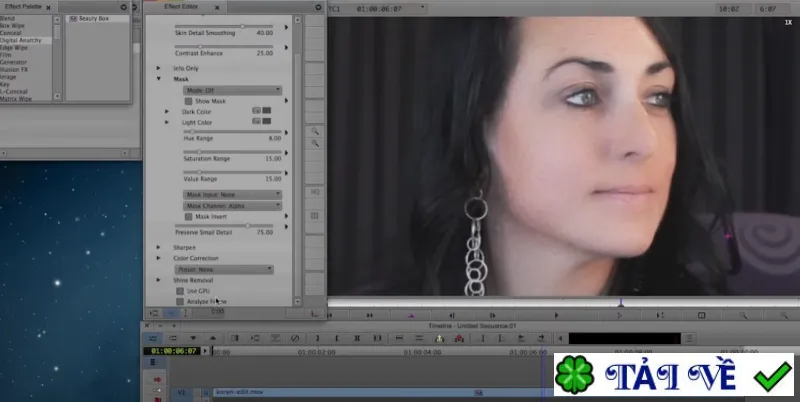Click the Tải Về download banner
Image resolution: width=800 pixels, height=402 pixels.
(x=674, y=374)
